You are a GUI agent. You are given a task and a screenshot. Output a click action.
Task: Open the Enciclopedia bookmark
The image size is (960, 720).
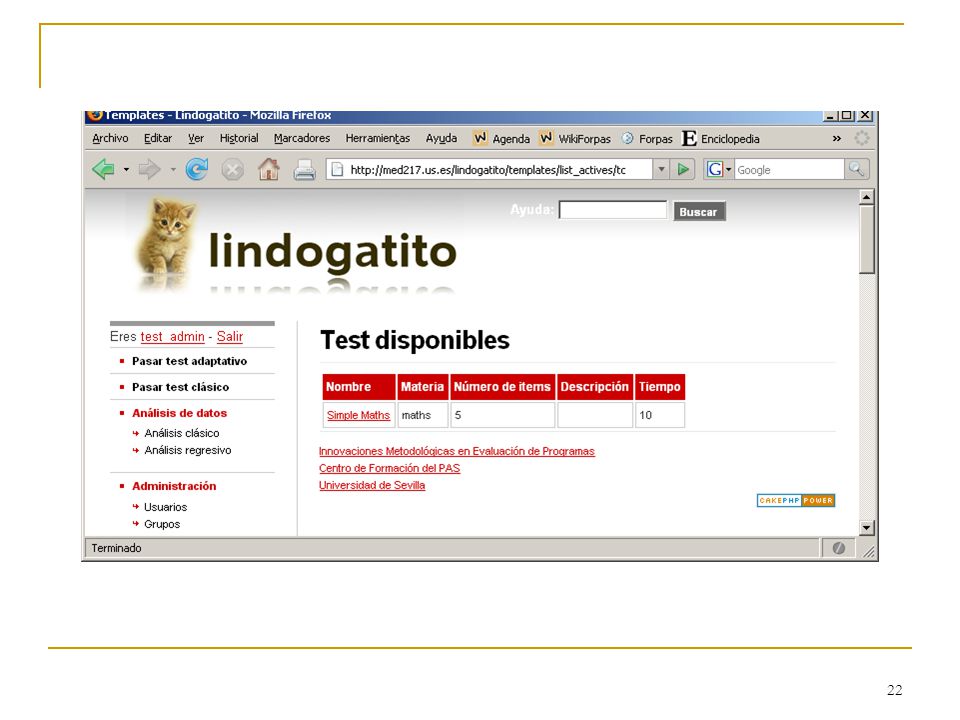pyautogui.click(x=721, y=138)
